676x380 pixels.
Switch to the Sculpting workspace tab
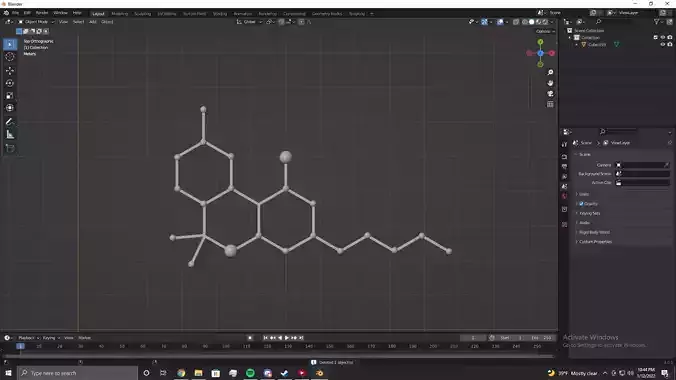point(142,13)
